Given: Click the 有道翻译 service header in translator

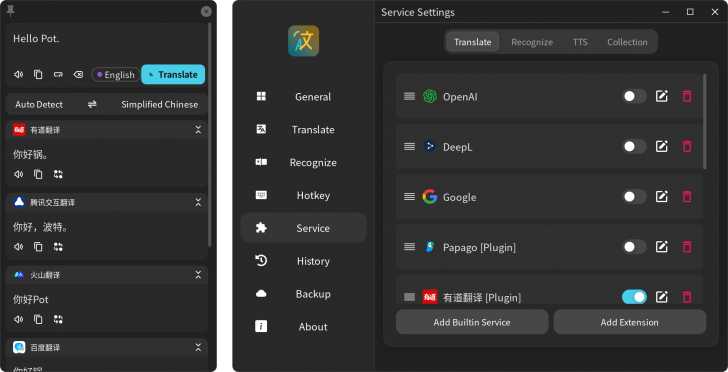Looking at the screenshot, I should pyautogui.click(x=107, y=130).
